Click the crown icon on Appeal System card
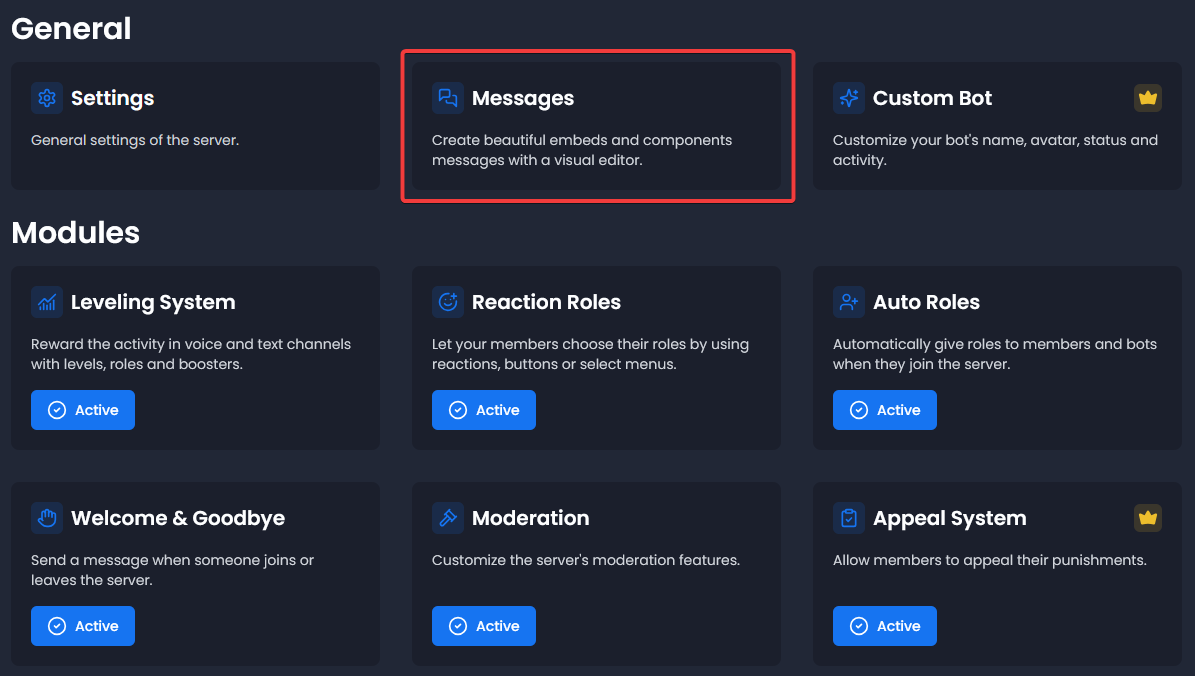The image size is (1195, 676). (x=1147, y=518)
